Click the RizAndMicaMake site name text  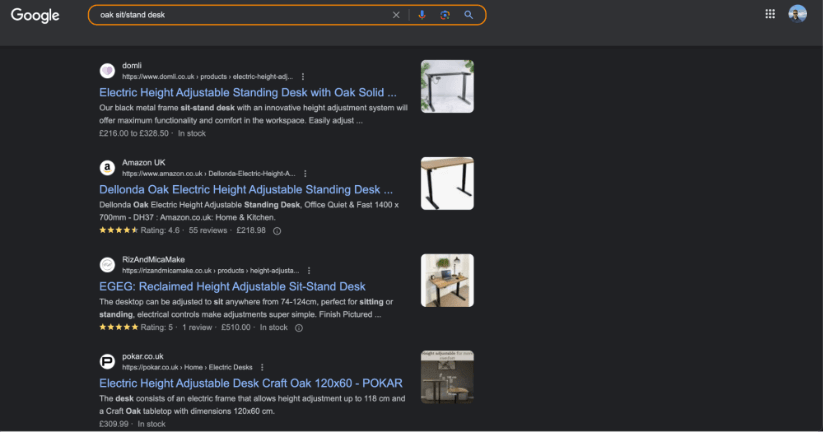pyautogui.click(x=153, y=260)
